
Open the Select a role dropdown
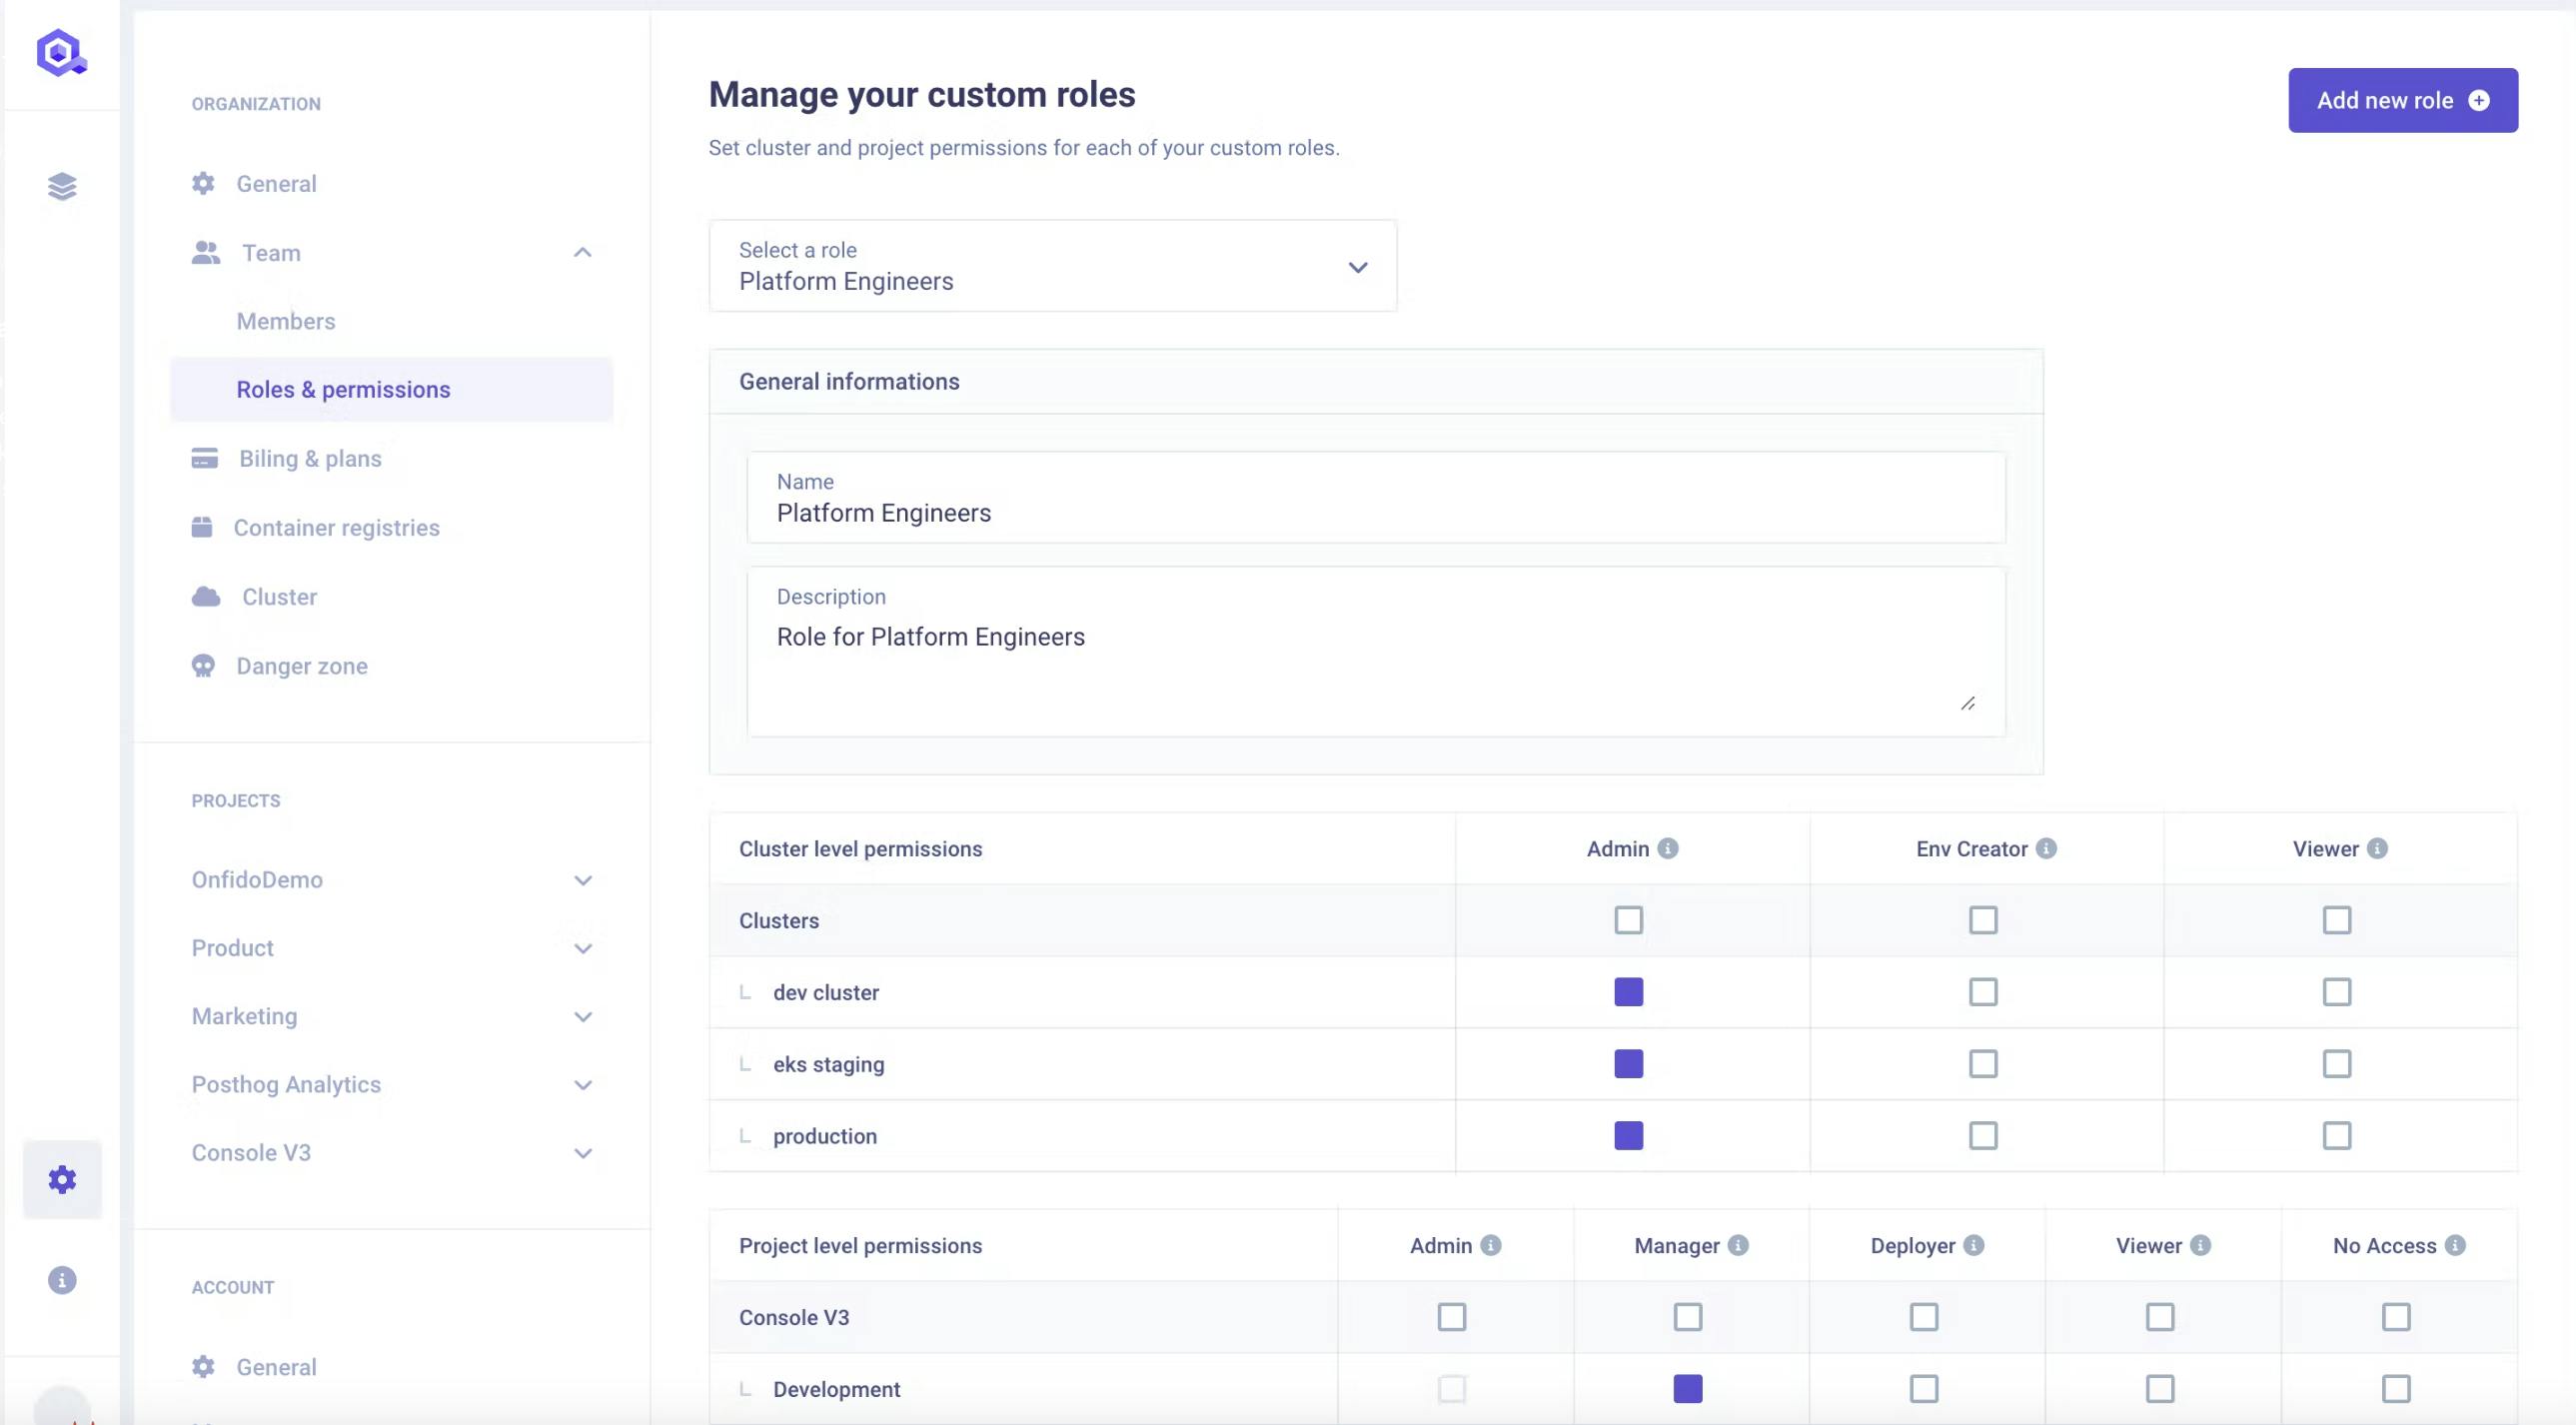pyautogui.click(x=1053, y=265)
